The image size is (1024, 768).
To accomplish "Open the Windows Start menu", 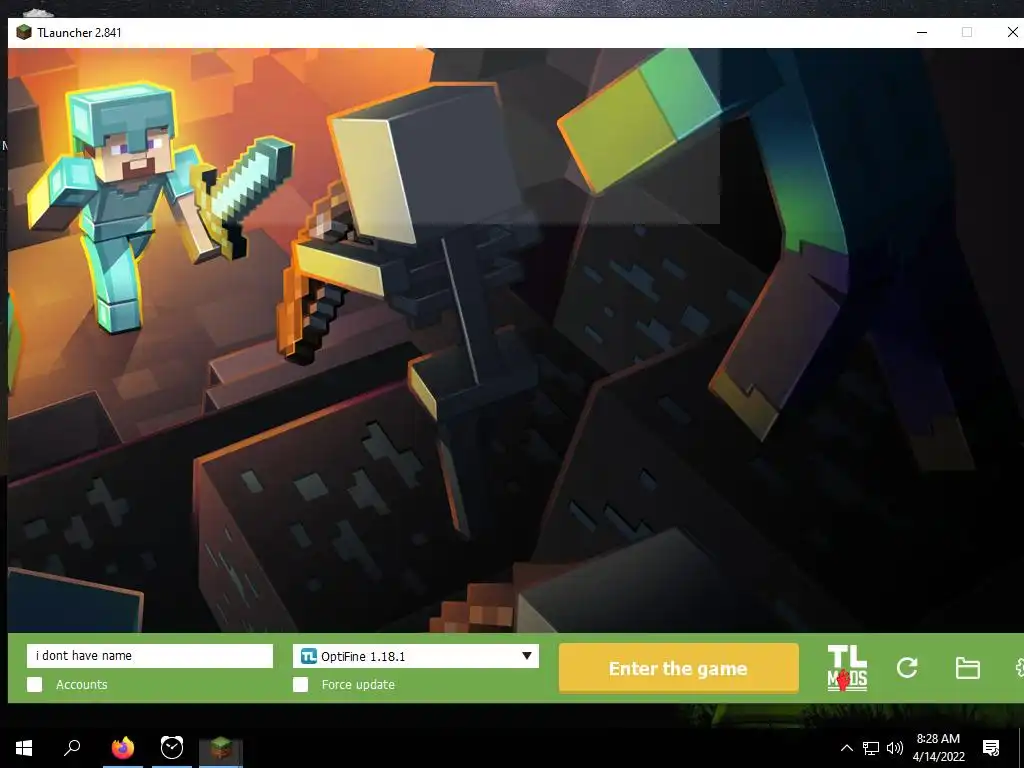I will click(24, 748).
